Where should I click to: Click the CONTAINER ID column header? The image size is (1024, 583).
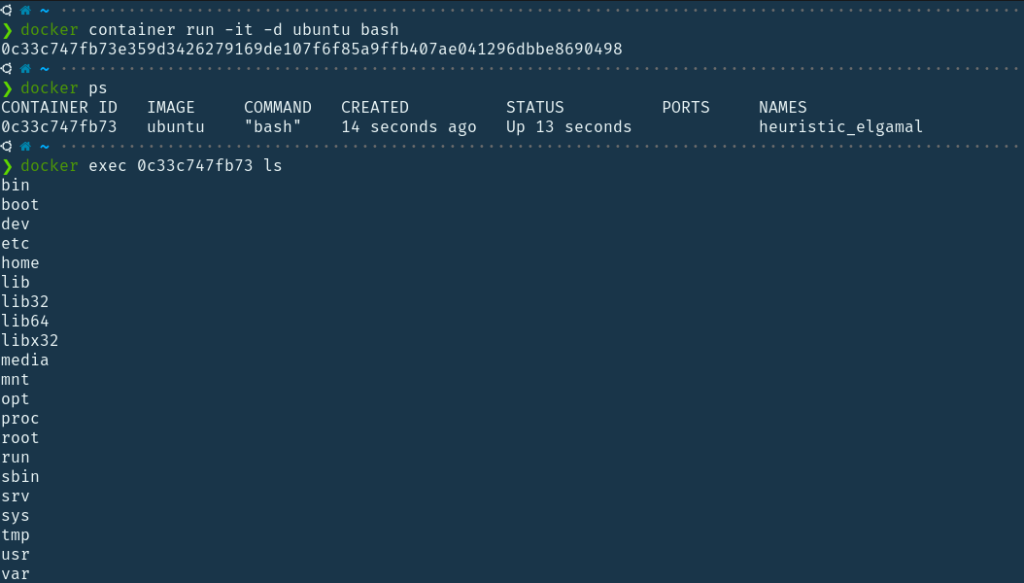pos(59,107)
